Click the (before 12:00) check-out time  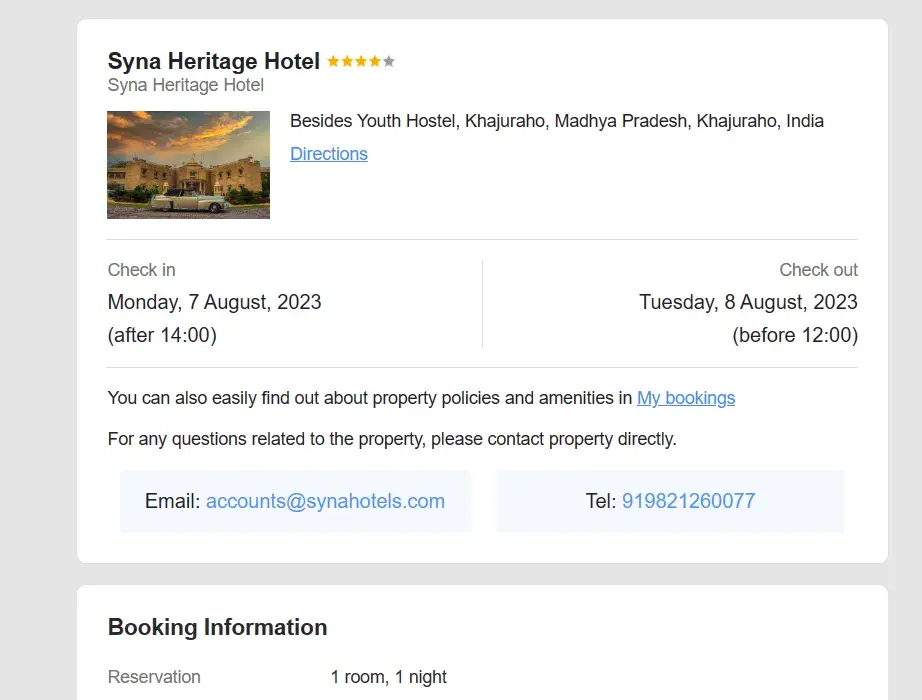coord(795,335)
